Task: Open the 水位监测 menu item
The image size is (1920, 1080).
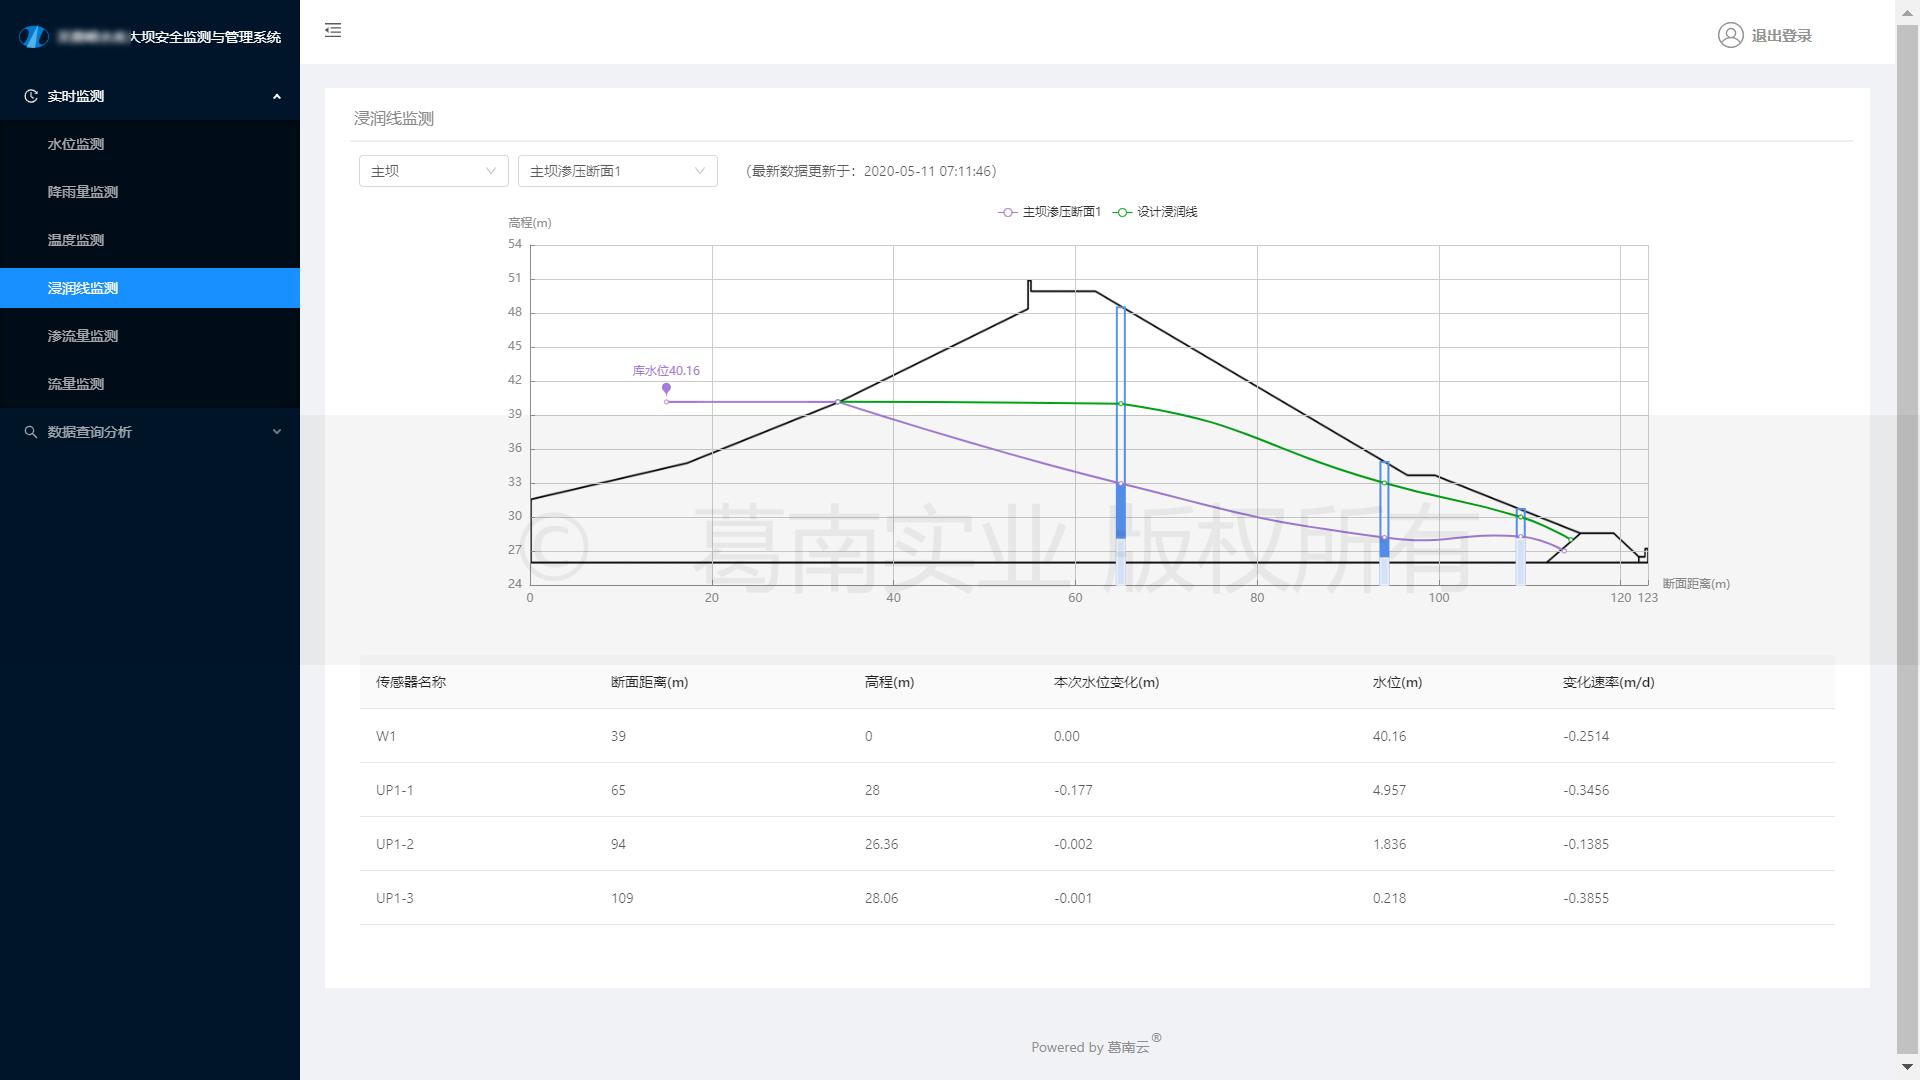Action: 76,144
